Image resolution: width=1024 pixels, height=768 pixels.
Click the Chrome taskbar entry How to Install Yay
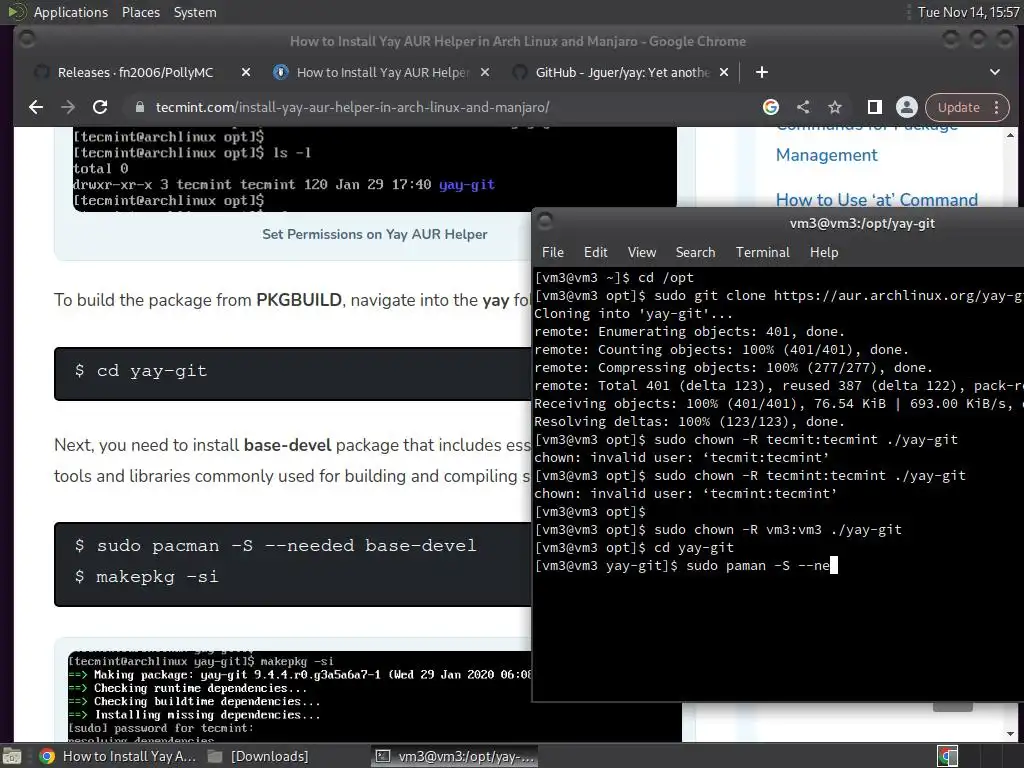click(118, 756)
